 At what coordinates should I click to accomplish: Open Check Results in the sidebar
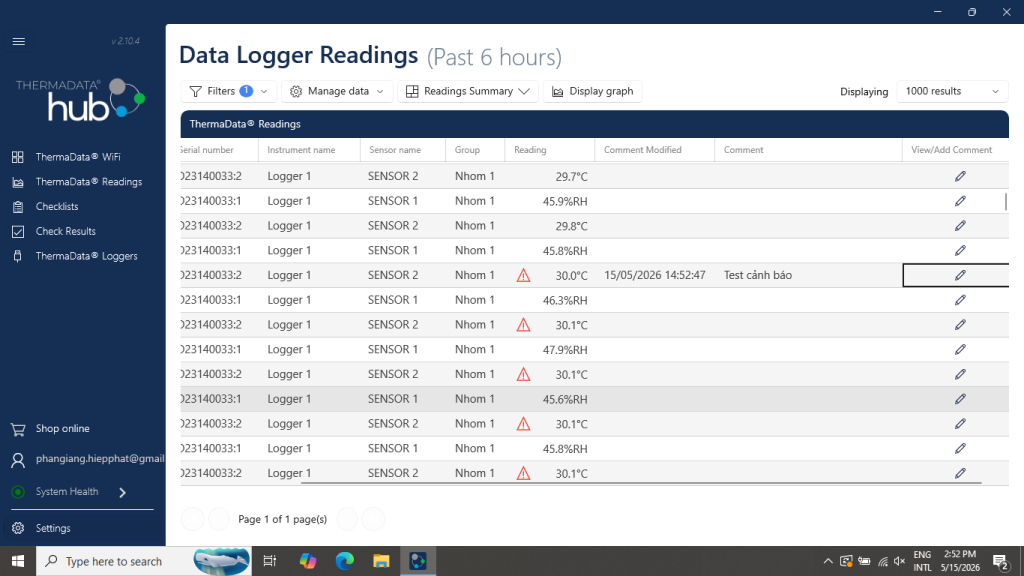pos(65,231)
